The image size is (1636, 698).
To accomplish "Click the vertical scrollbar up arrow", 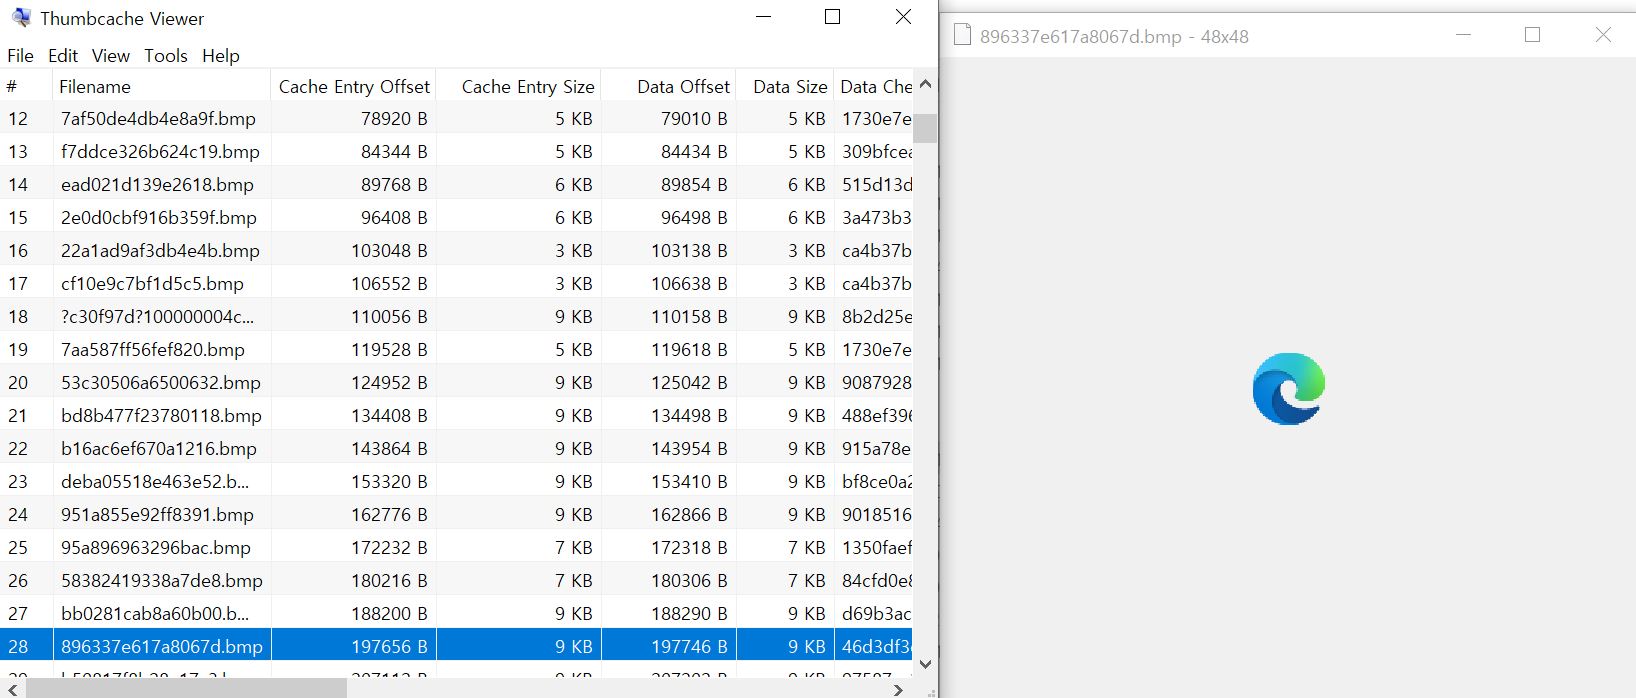I will 925,85.
